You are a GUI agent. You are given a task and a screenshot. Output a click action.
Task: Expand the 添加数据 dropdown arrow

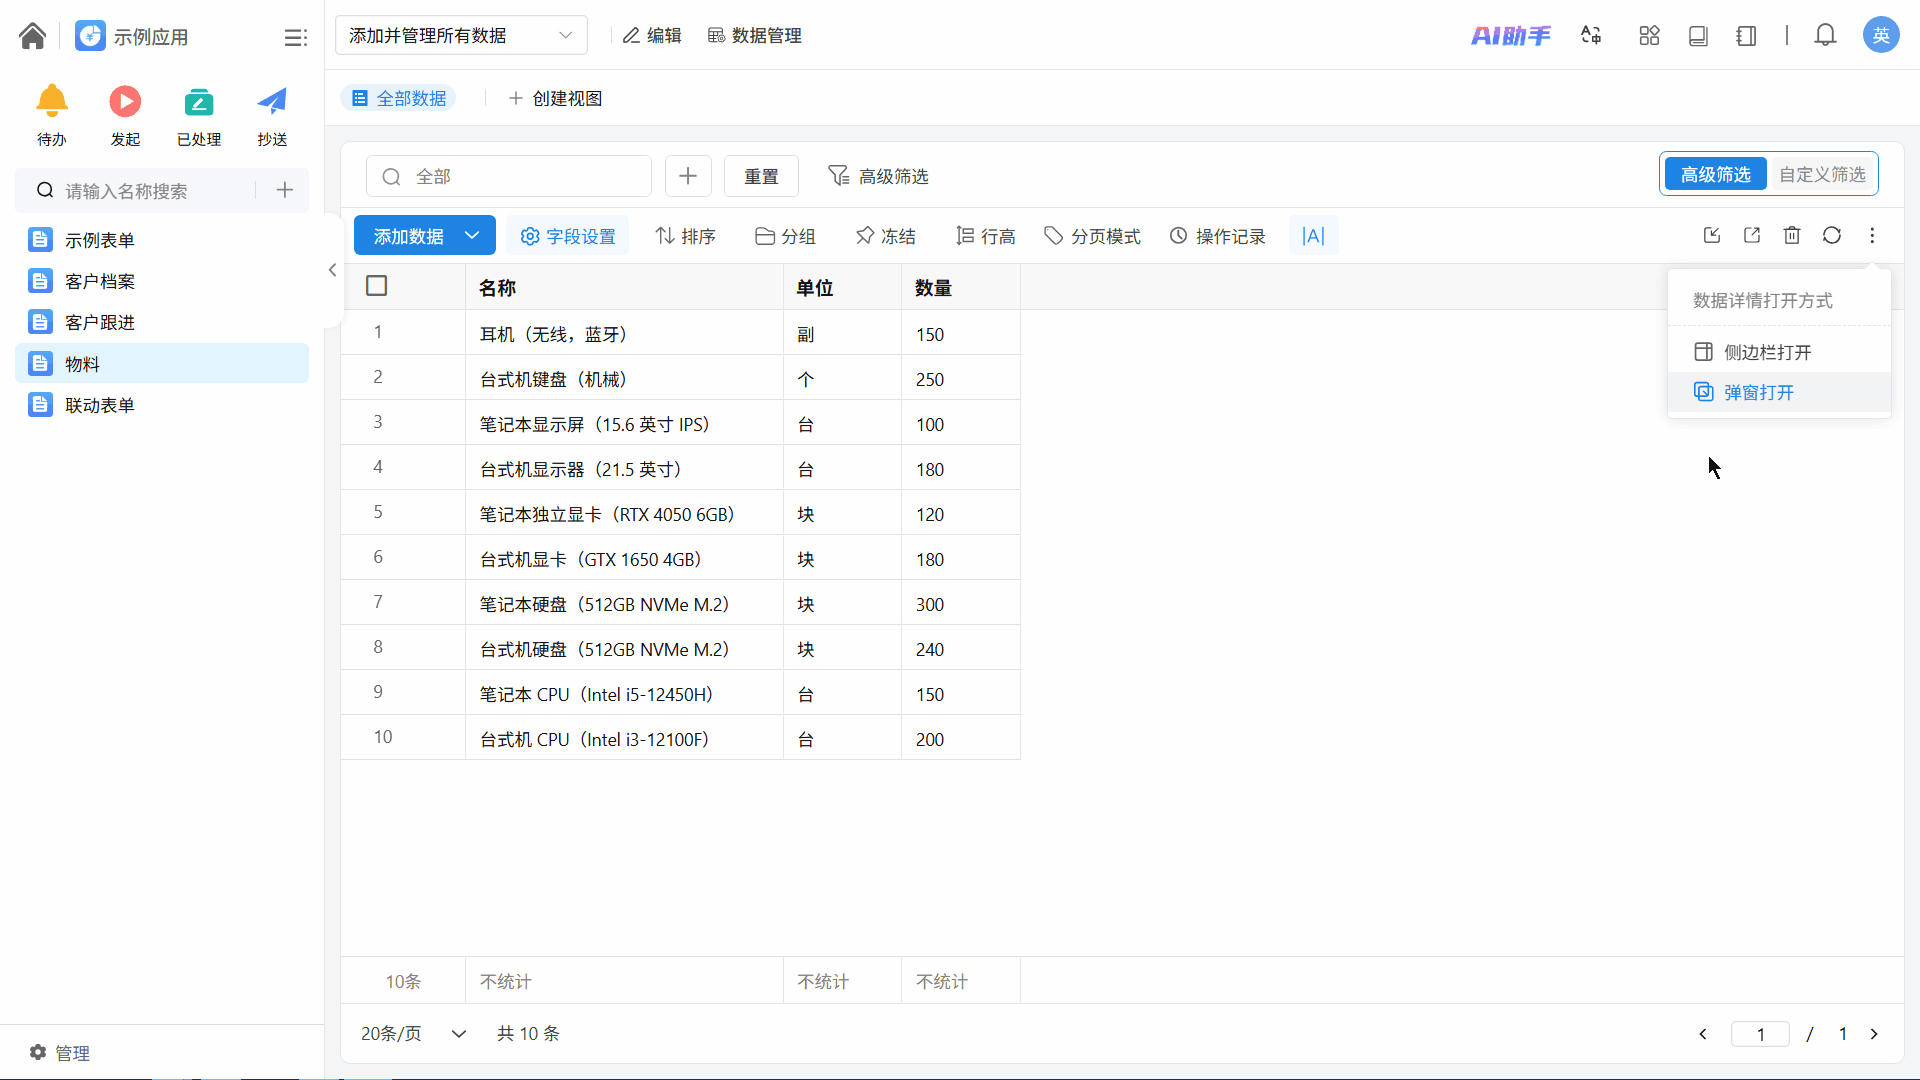click(x=472, y=236)
